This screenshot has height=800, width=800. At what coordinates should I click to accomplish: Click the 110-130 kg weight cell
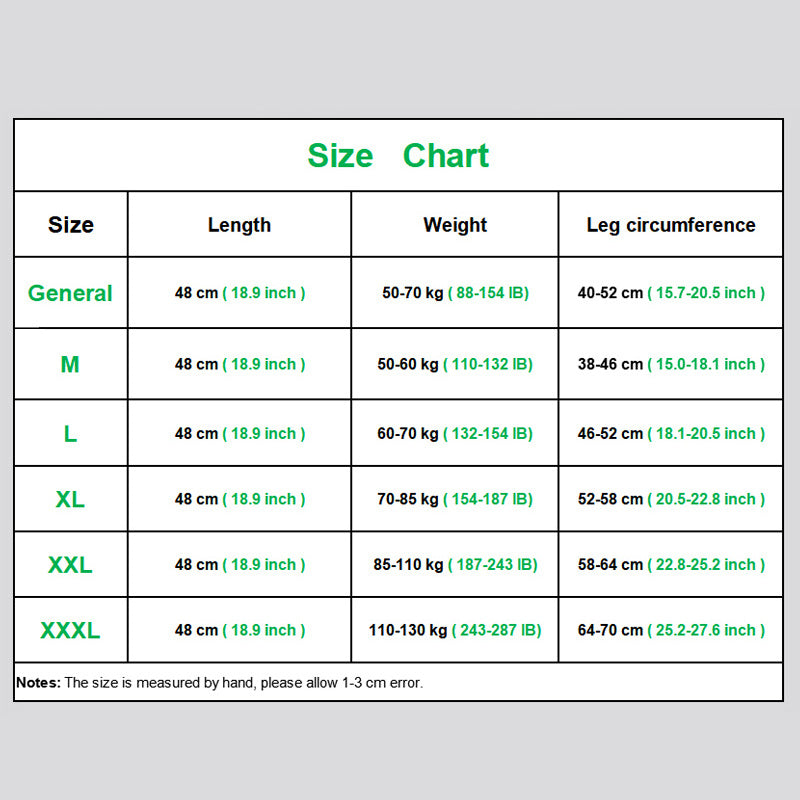click(x=455, y=630)
